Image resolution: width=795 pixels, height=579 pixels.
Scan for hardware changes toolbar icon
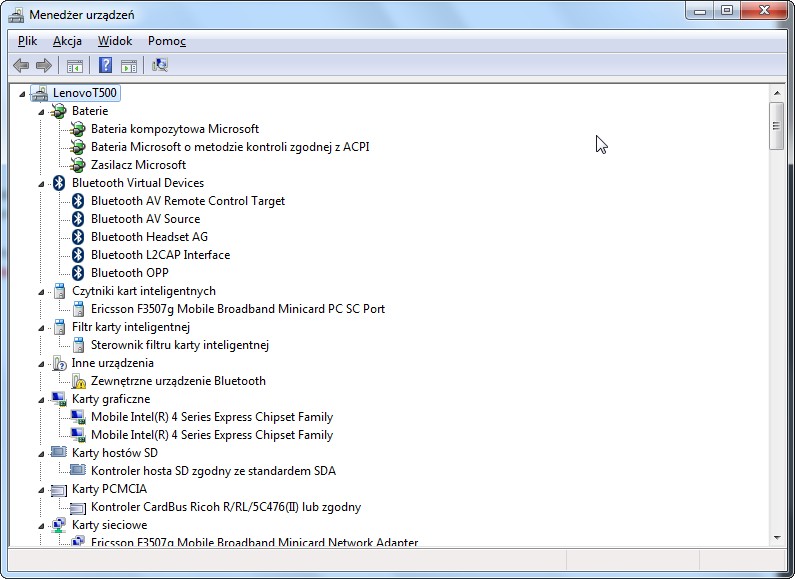(160, 65)
